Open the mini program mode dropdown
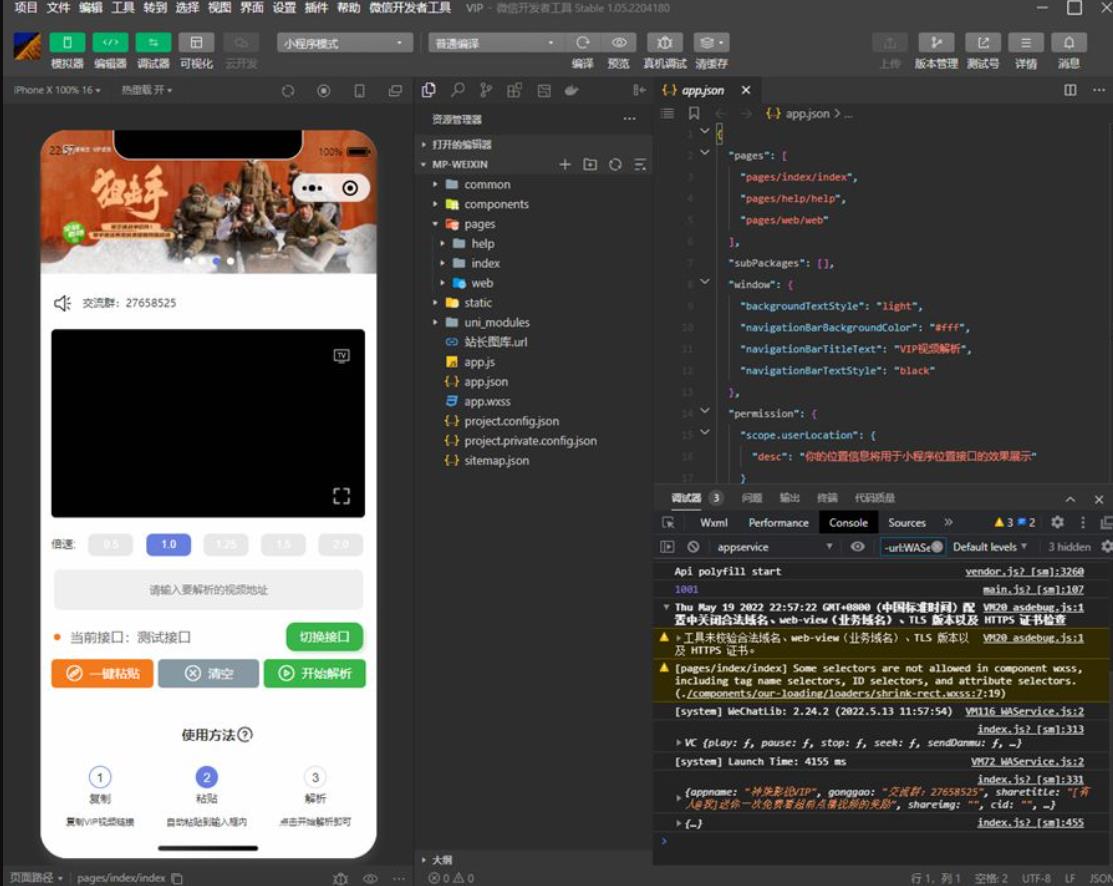Viewport: 1113px width, 886px height. point(345,43)
